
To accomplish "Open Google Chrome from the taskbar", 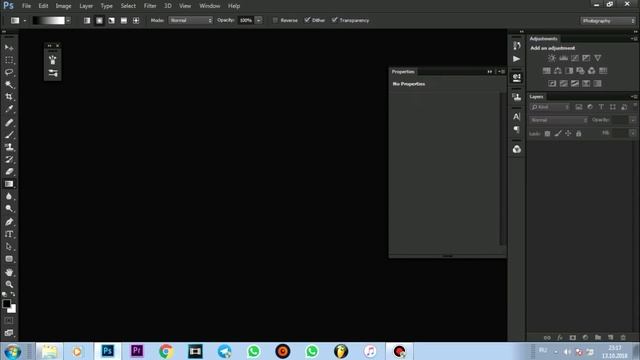I will tap(166, 351).
